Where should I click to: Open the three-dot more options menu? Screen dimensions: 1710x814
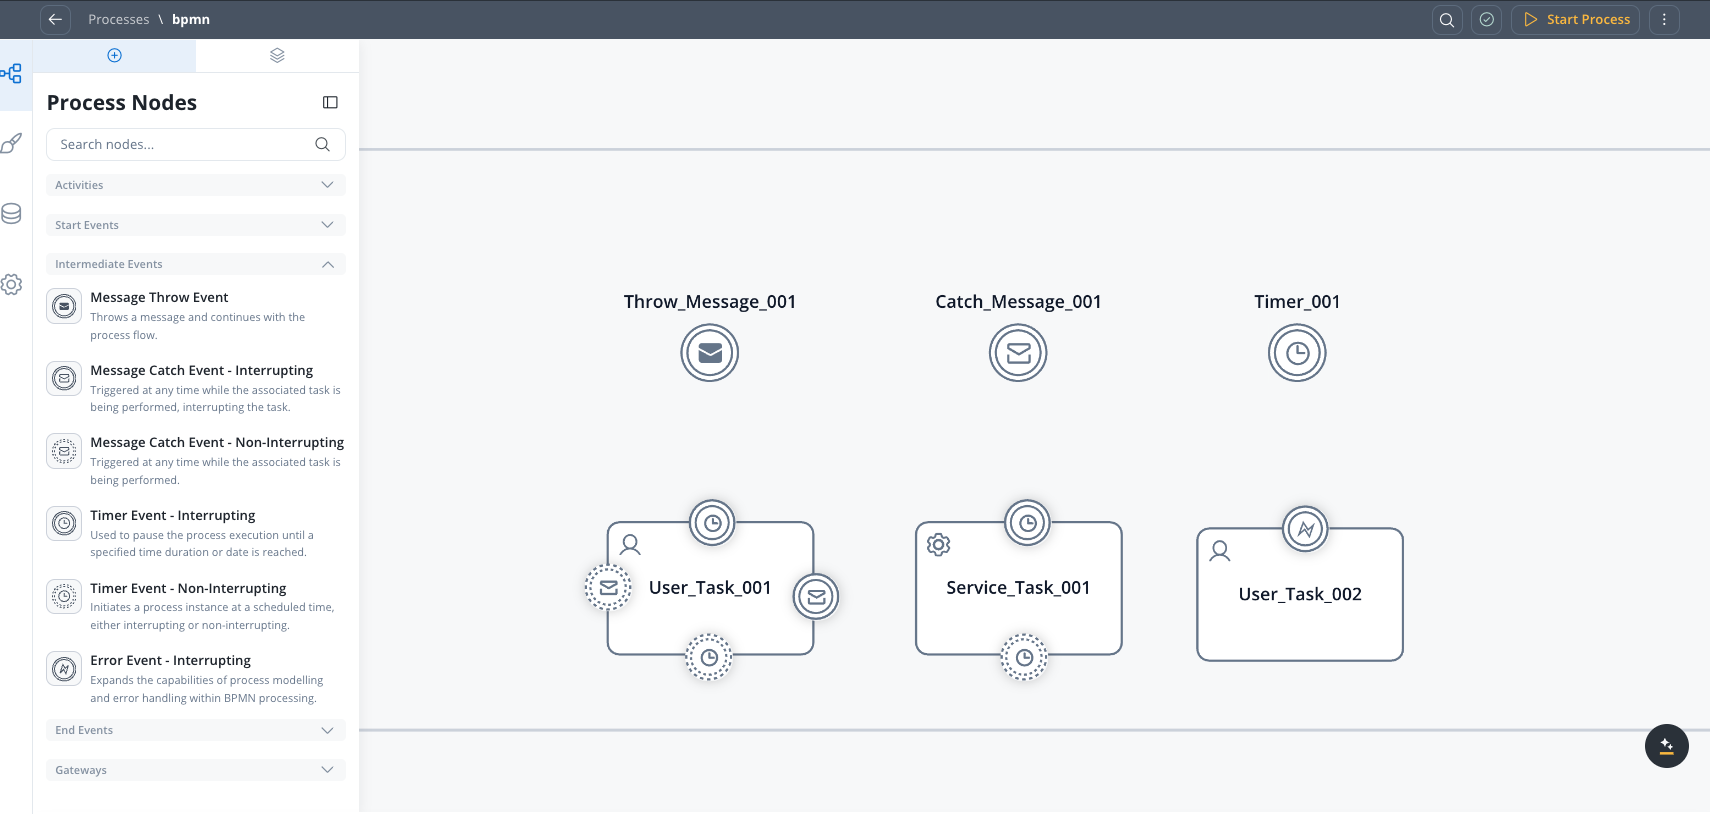click(1664, 20)
